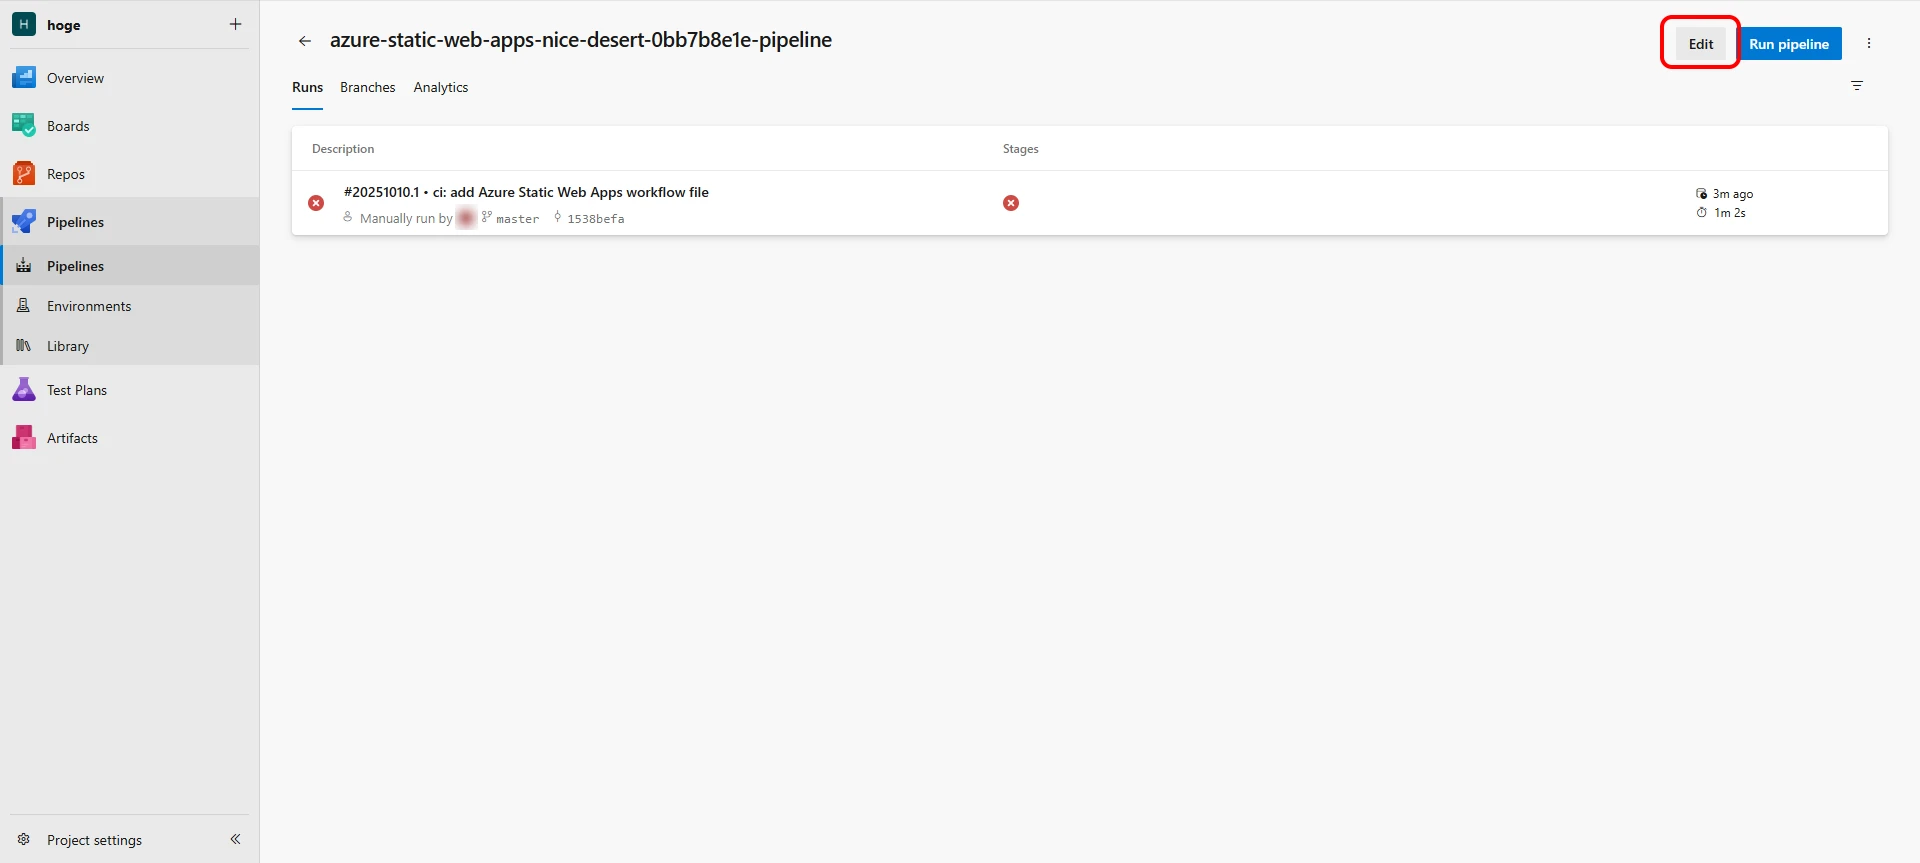Open Environments under Pipelines
This screenshot has width=1920, height=863.
pyautogui.click(x=89, y=306)
